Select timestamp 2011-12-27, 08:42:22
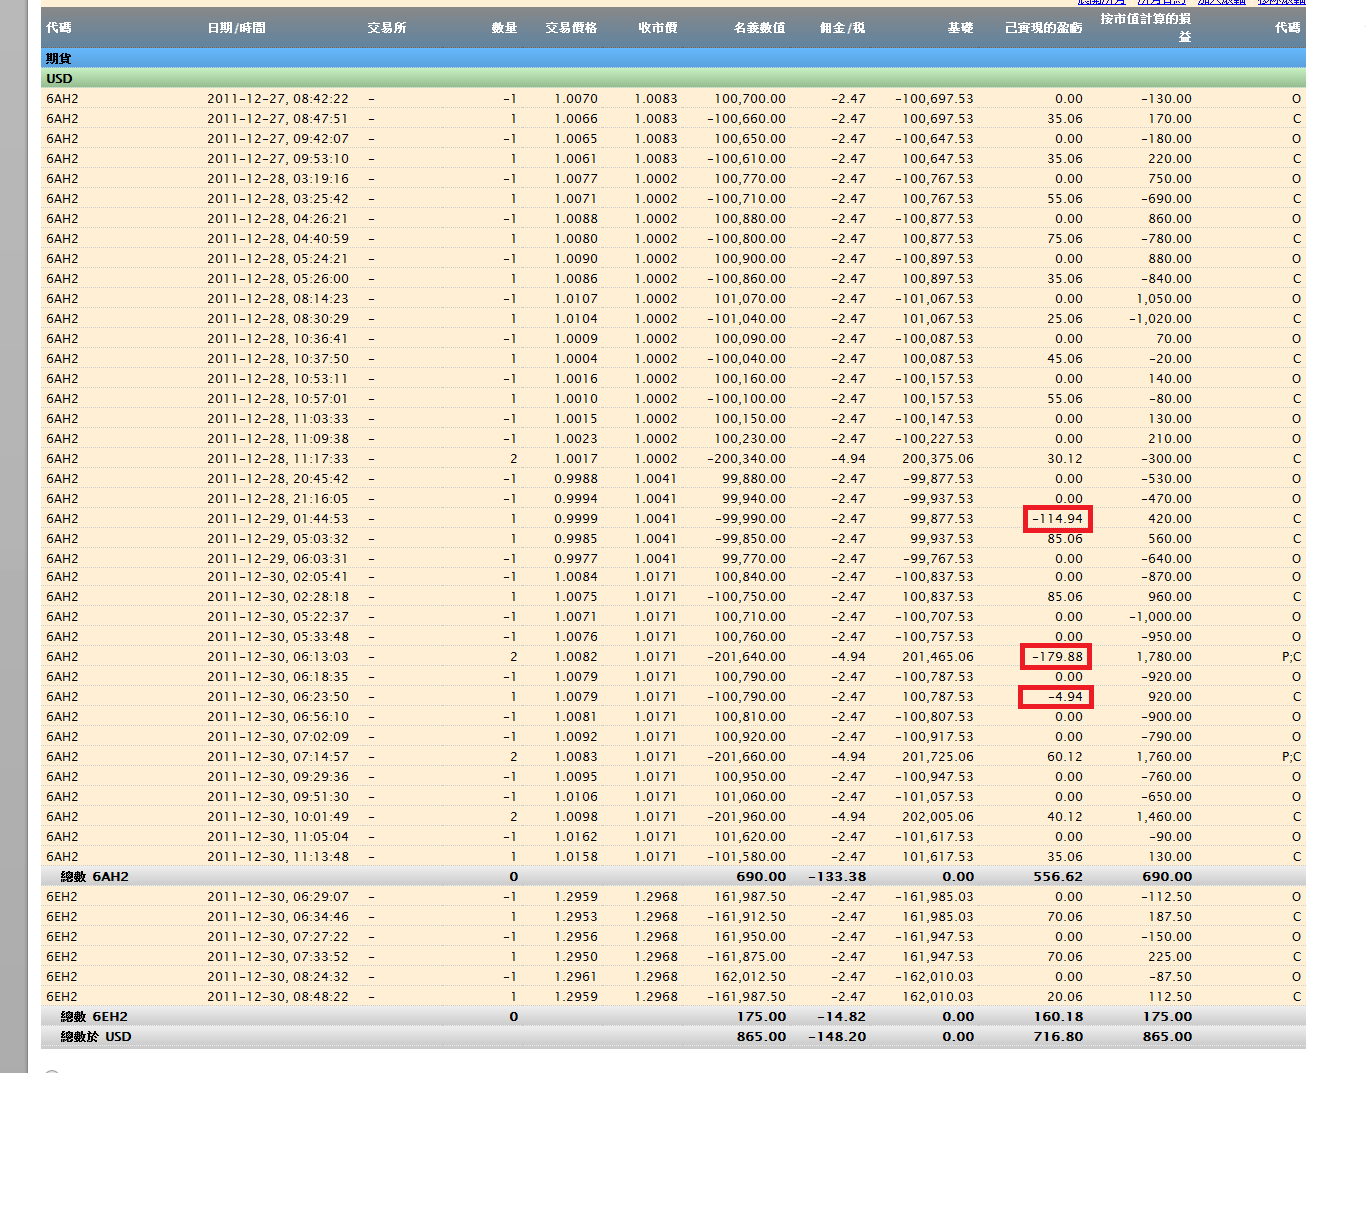The image size is (1366, 1206). click(278, 99)
